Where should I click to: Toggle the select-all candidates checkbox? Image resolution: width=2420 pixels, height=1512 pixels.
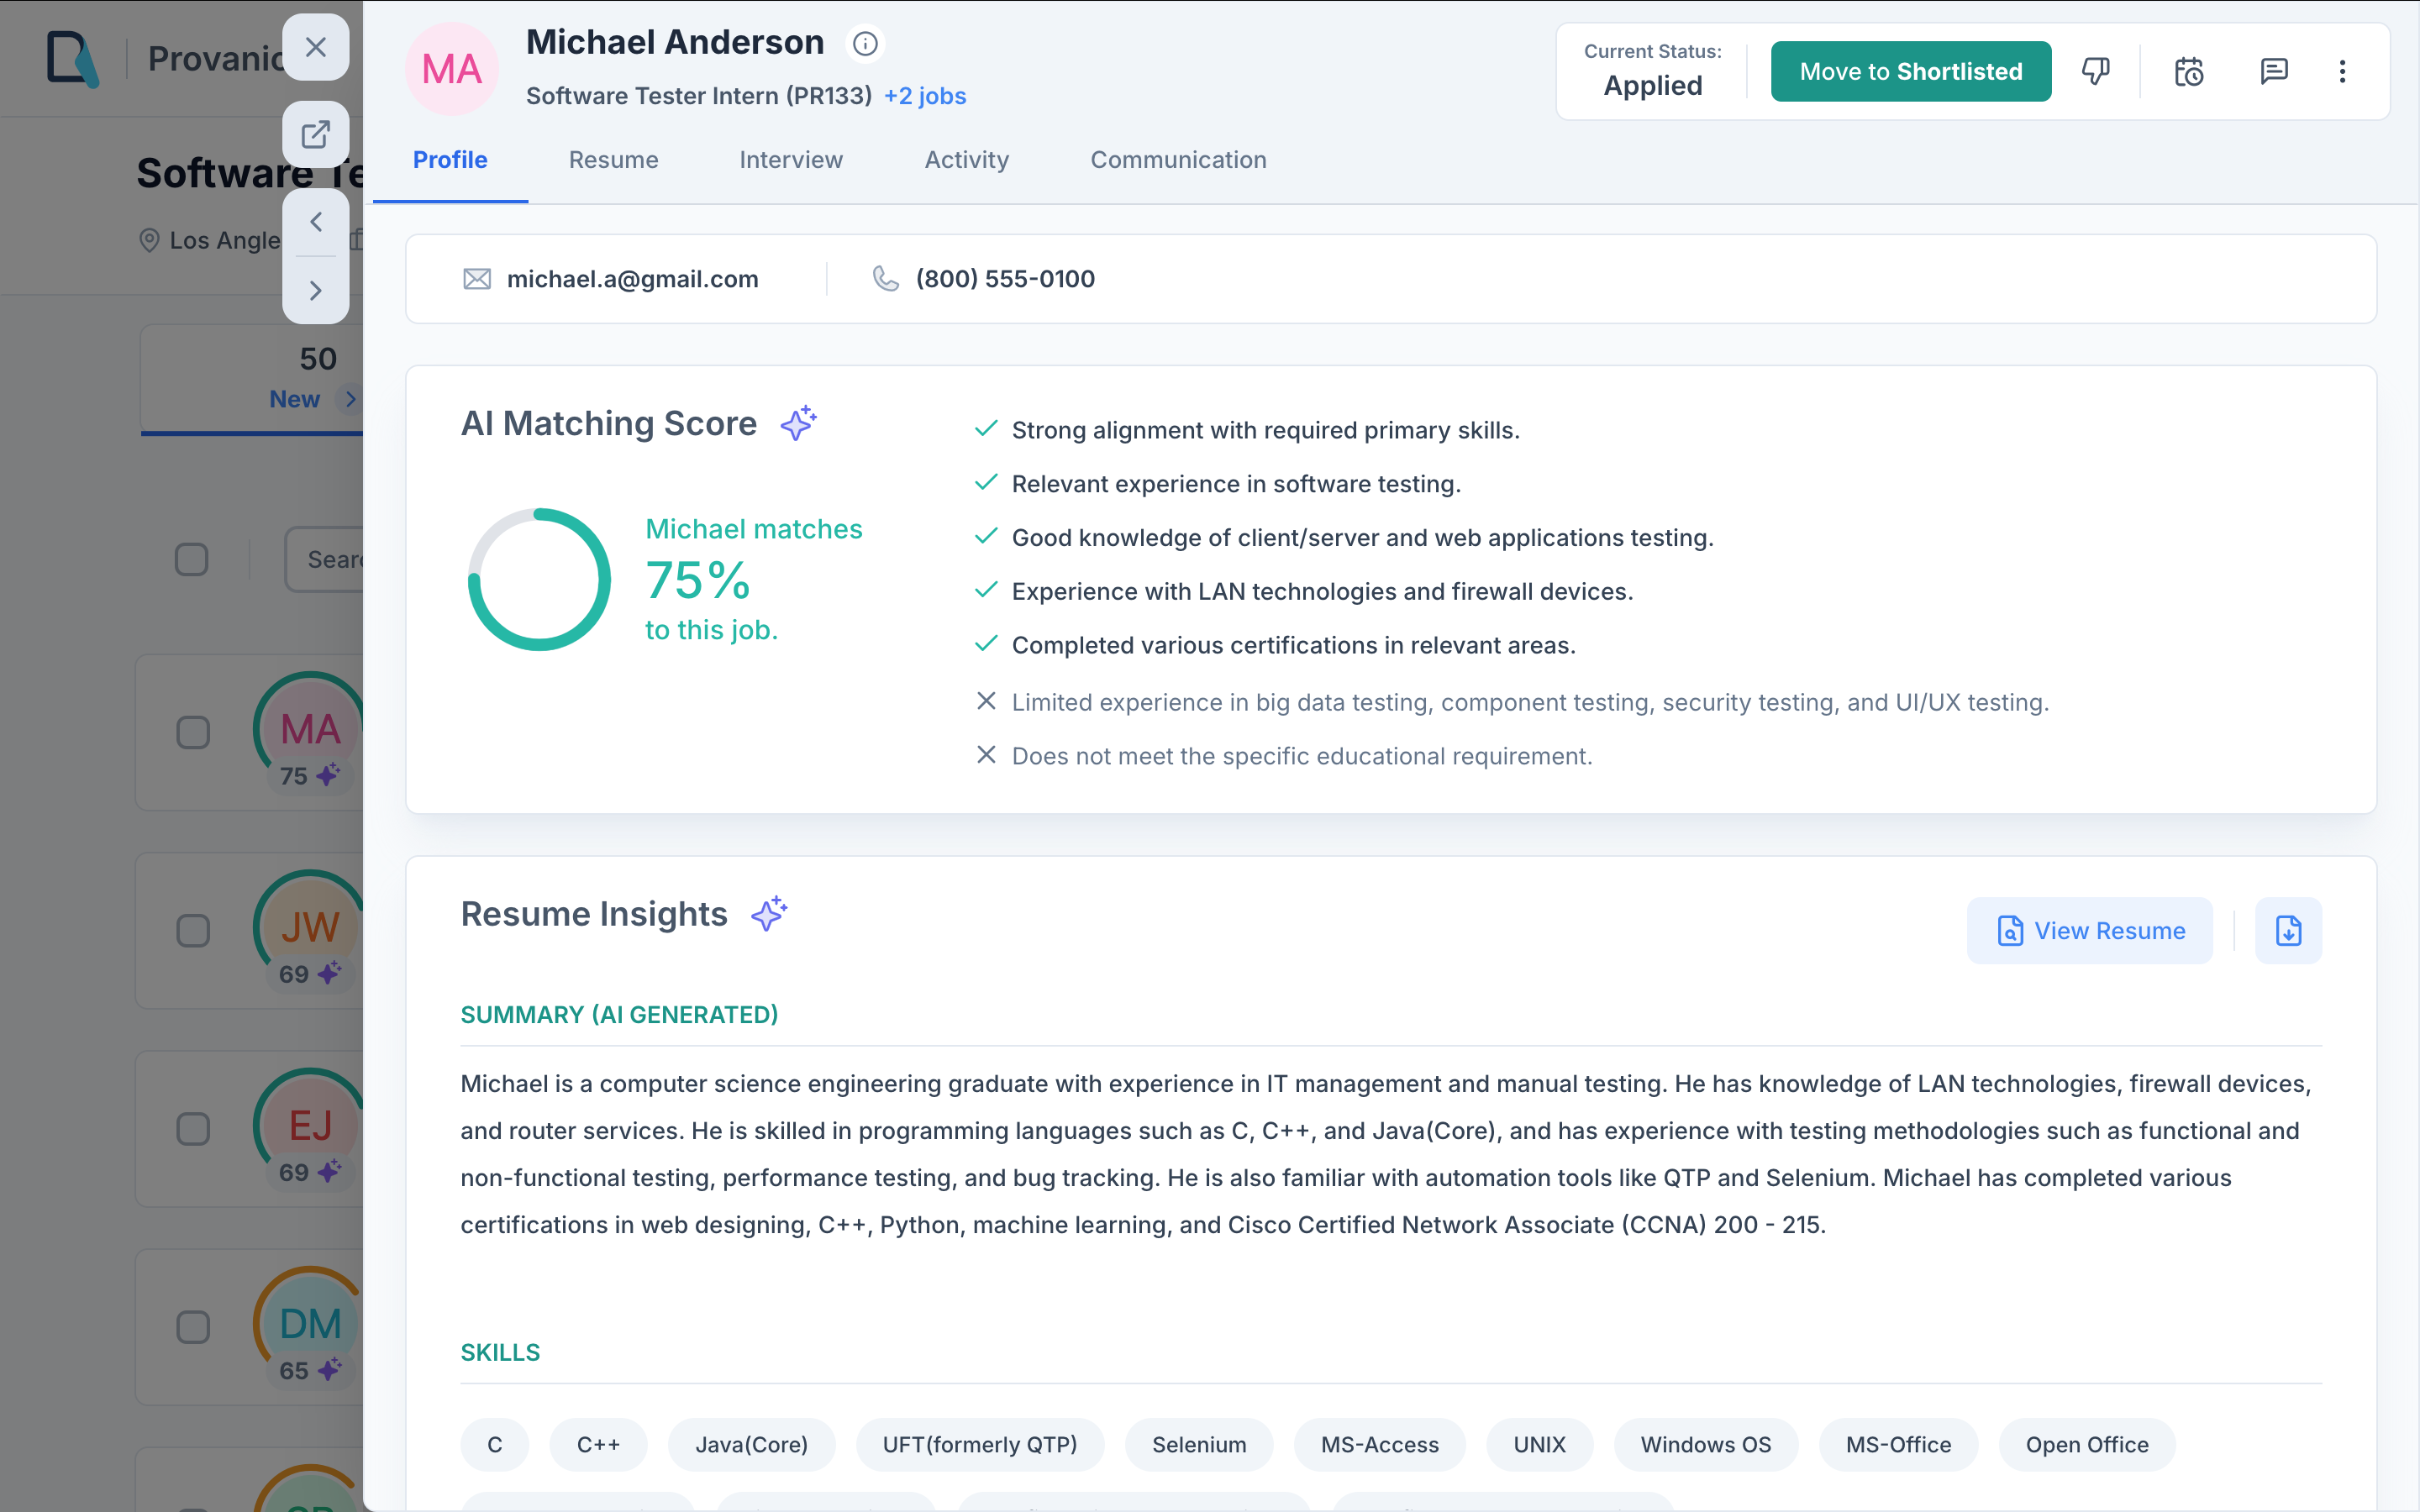click(x=192, y=559)
